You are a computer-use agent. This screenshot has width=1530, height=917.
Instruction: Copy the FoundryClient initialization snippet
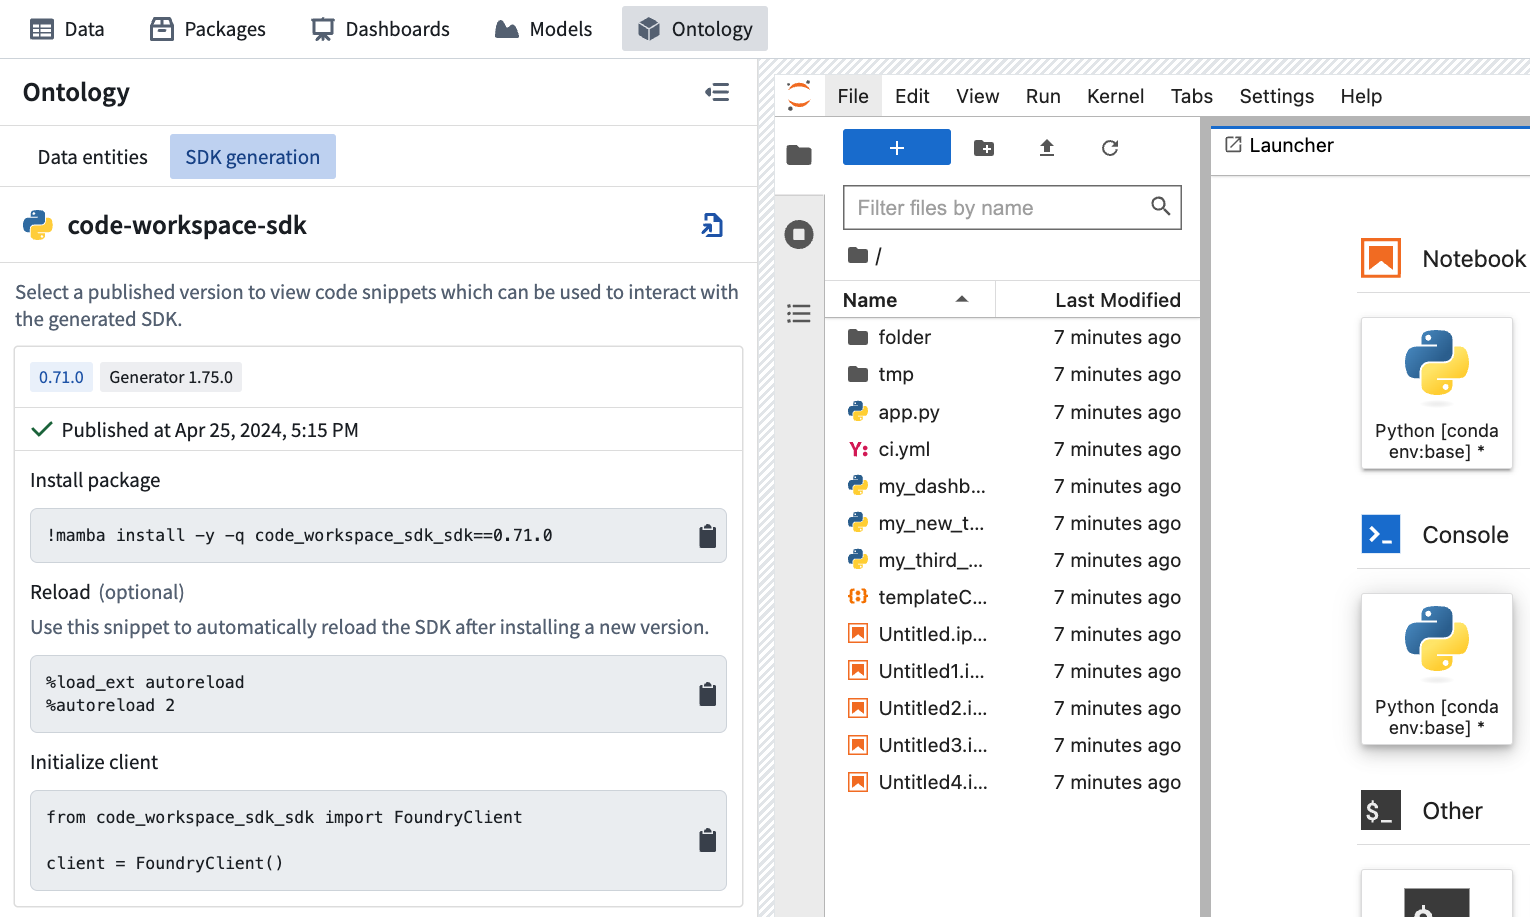(707, 840)
